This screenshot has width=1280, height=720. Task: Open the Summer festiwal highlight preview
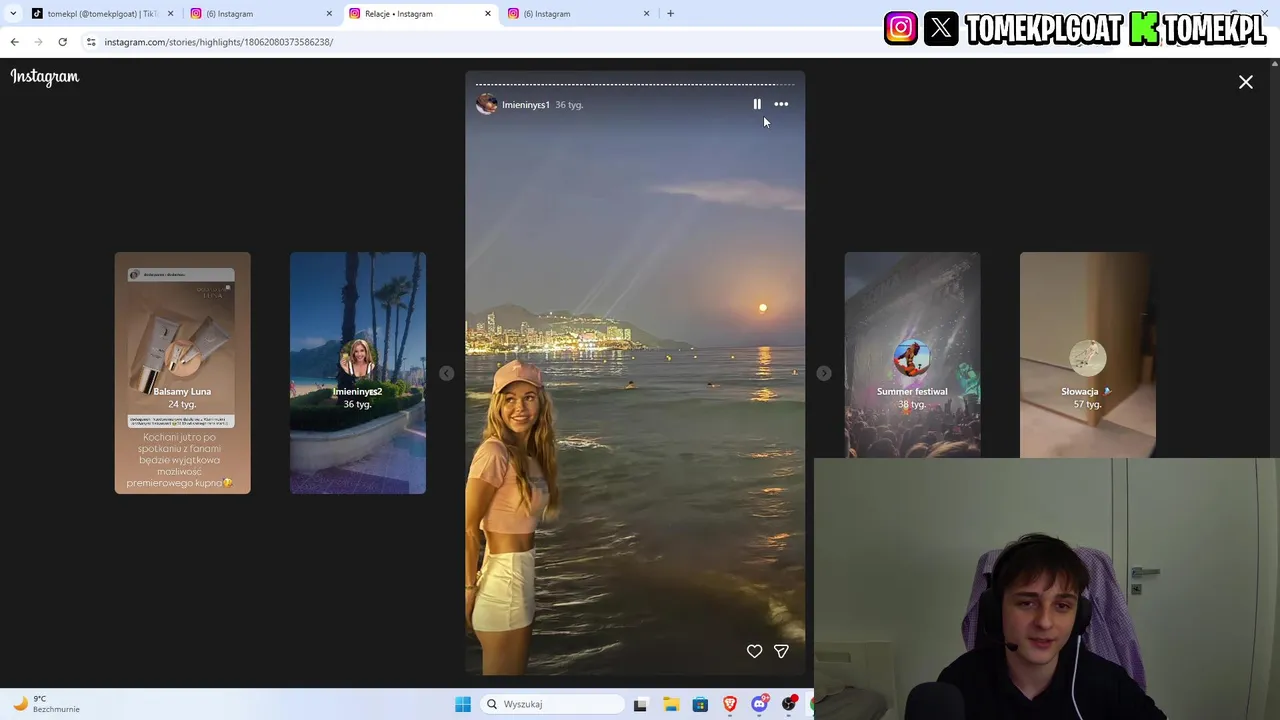pos(912,355)
